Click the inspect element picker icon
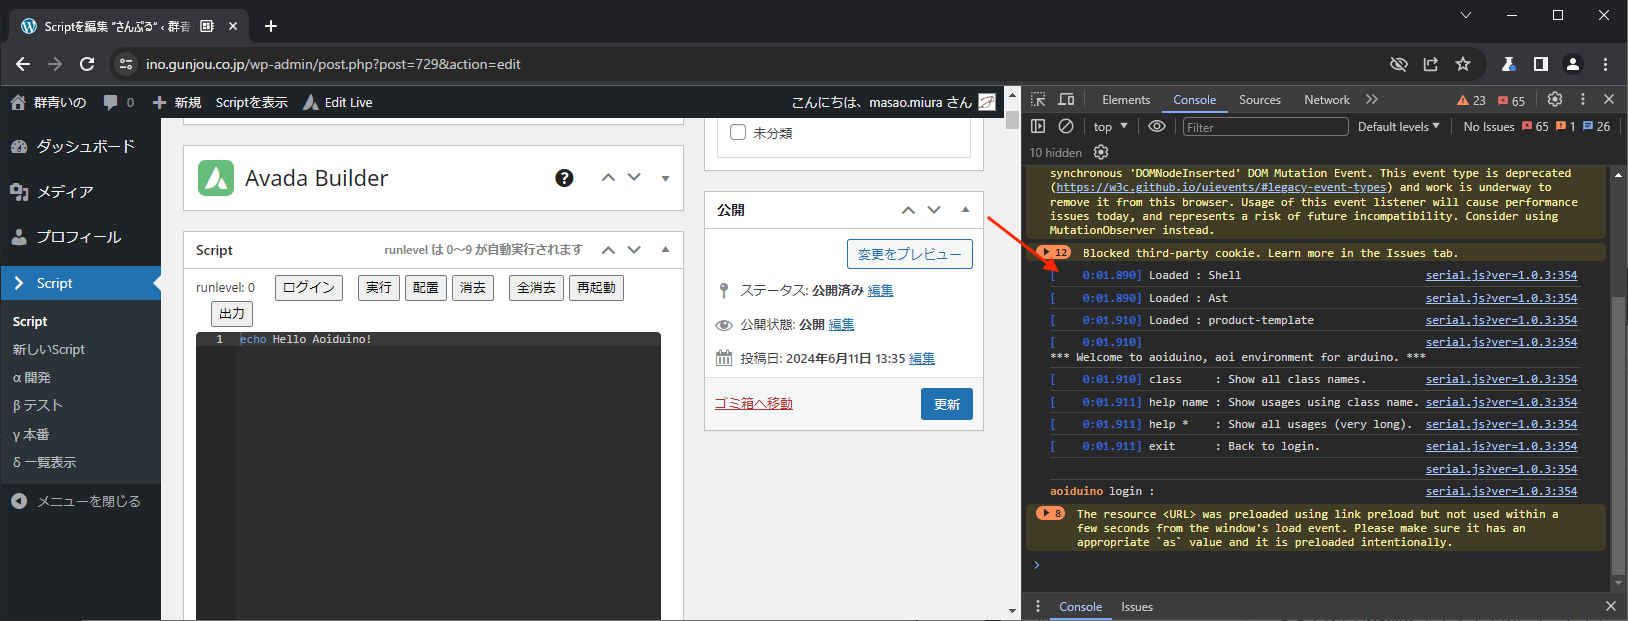 click(x=1038, y=100)
